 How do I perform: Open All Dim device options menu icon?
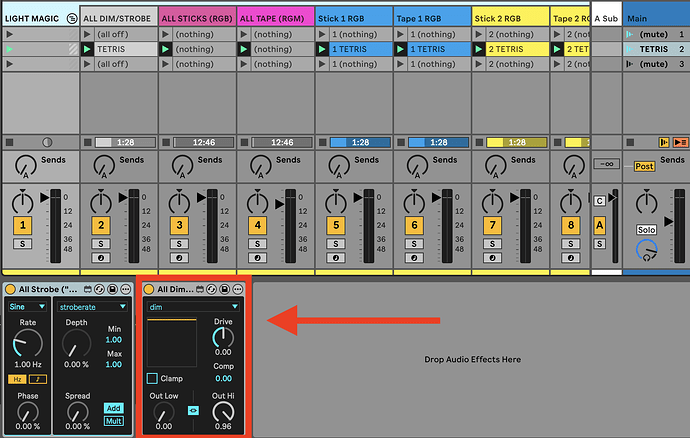pyautogui.click(x=238, y=289)
